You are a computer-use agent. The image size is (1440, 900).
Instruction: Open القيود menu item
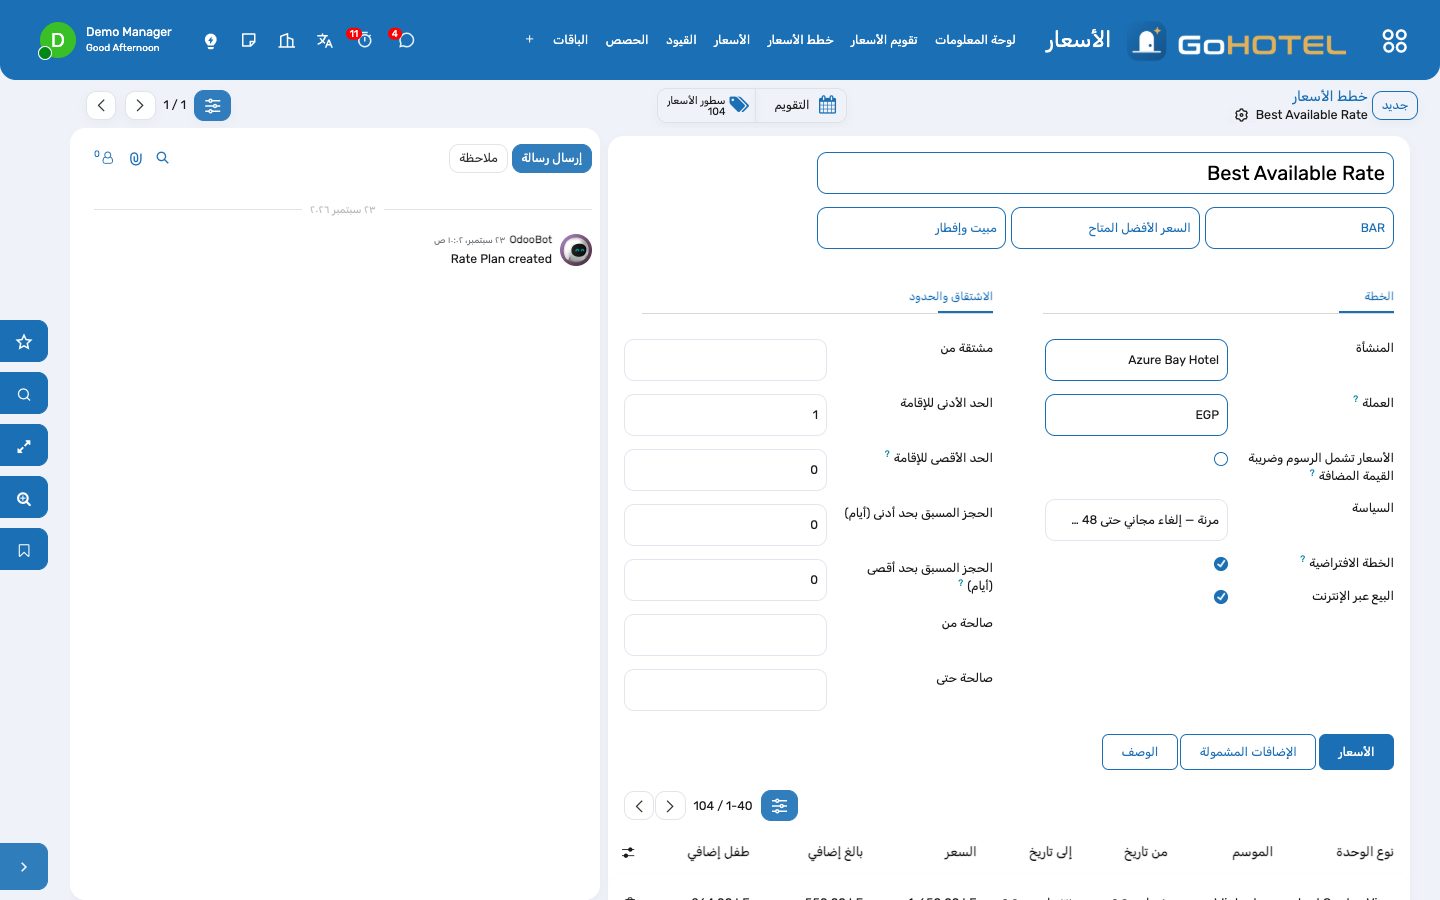click(681, 40)
